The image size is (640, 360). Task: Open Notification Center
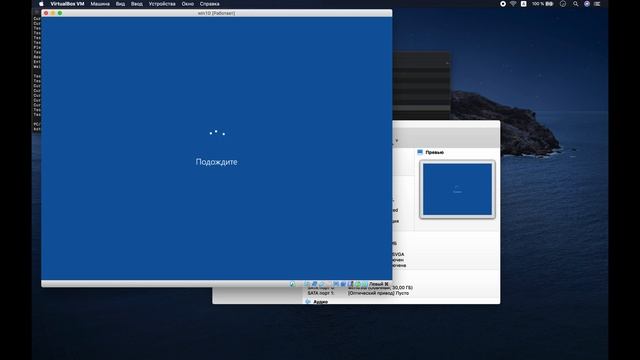click(597, 4)
